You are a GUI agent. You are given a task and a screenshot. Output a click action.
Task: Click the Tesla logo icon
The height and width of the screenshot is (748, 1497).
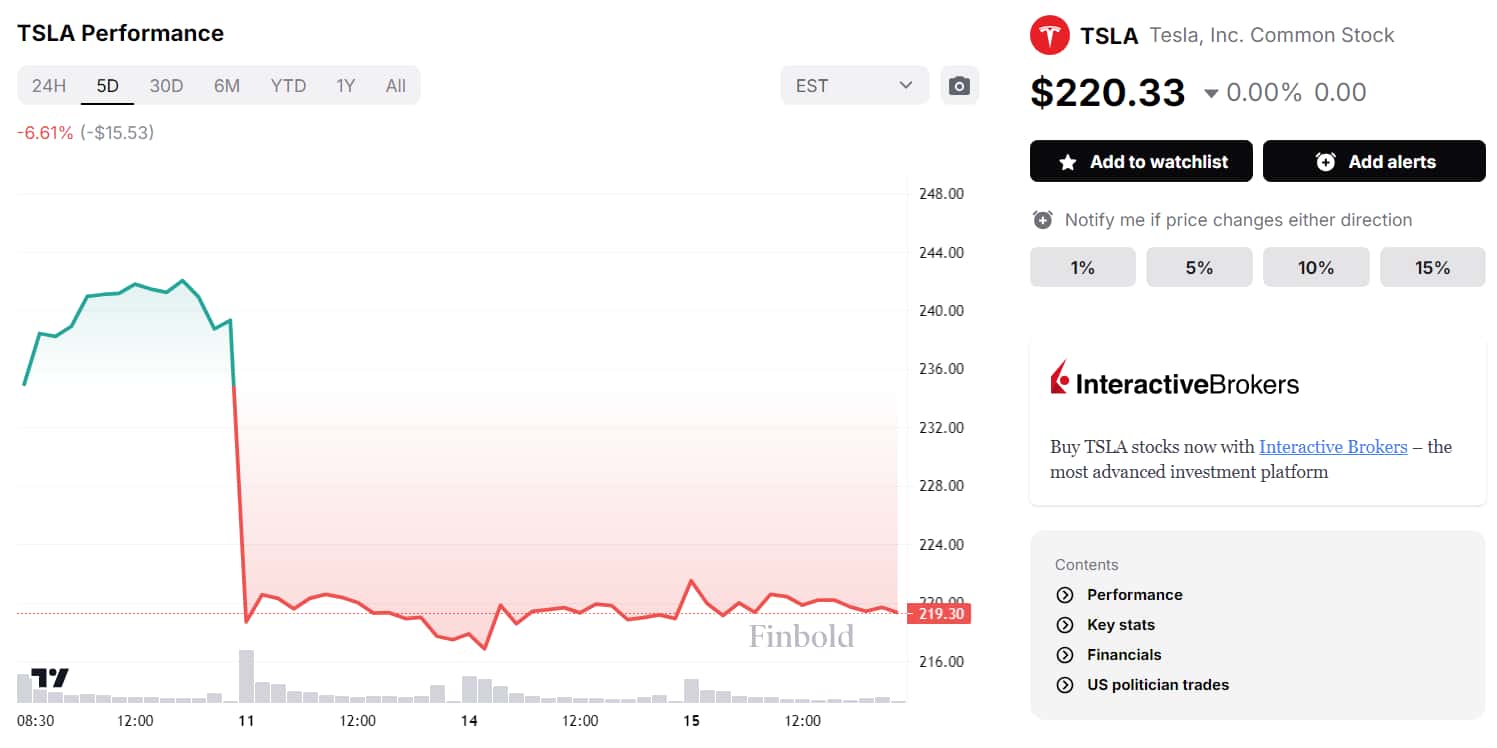(1049, 36)
